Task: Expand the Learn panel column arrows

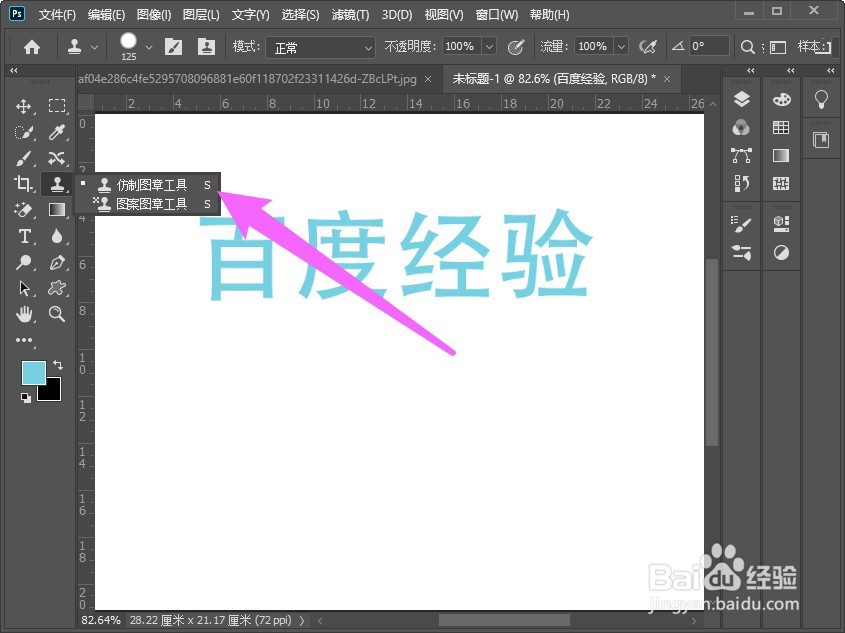Action: coord(830,71)
